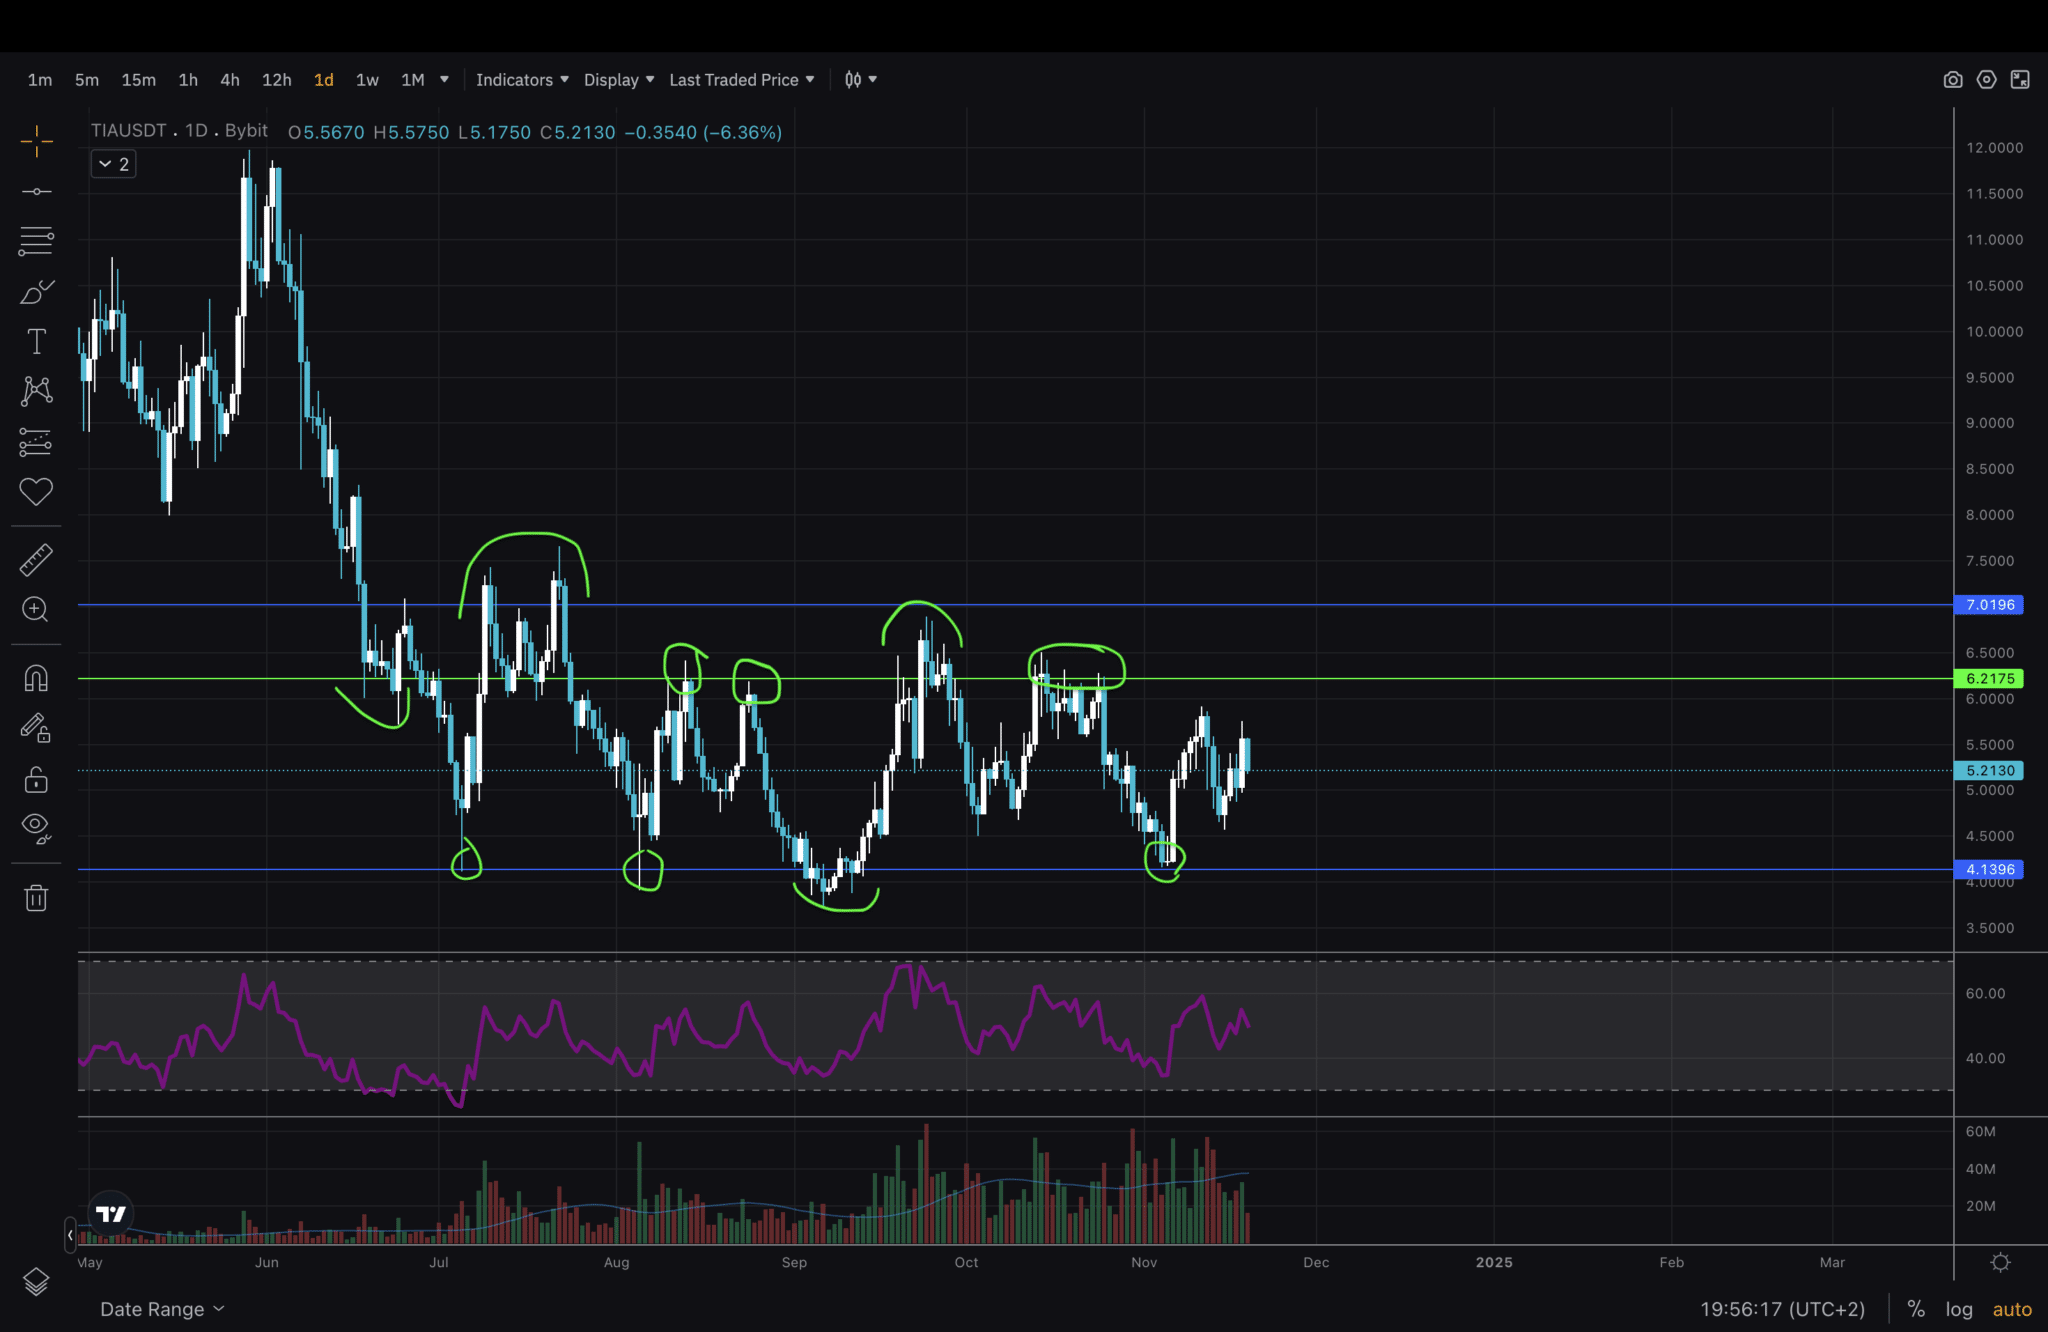Switch to 1w timeframe

pyautogui.click(x=367, y=80)
